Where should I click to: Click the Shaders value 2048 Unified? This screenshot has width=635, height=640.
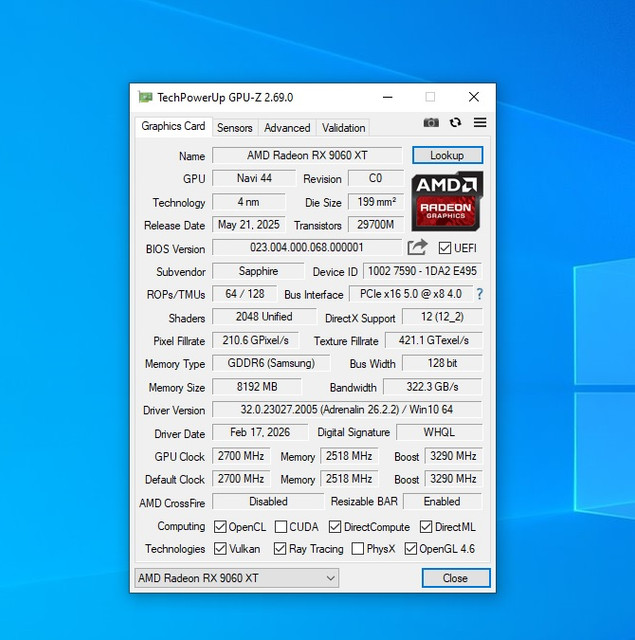264,317
